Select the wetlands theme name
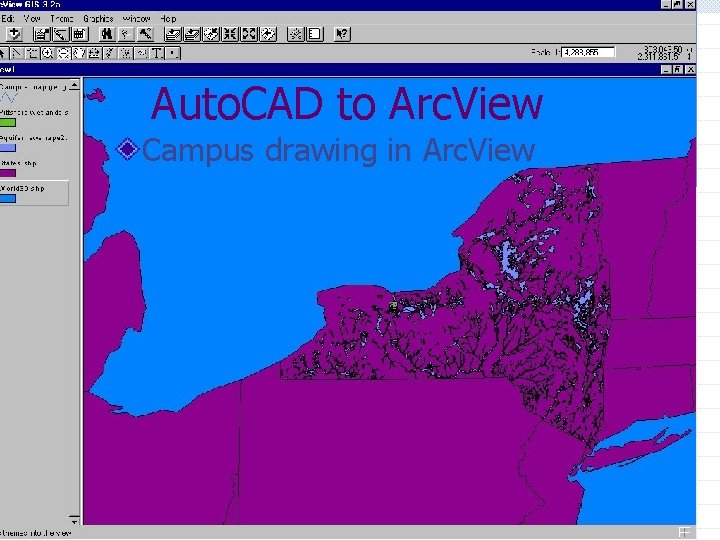Screen dimensions: 720x540 (x=34, y=112)
